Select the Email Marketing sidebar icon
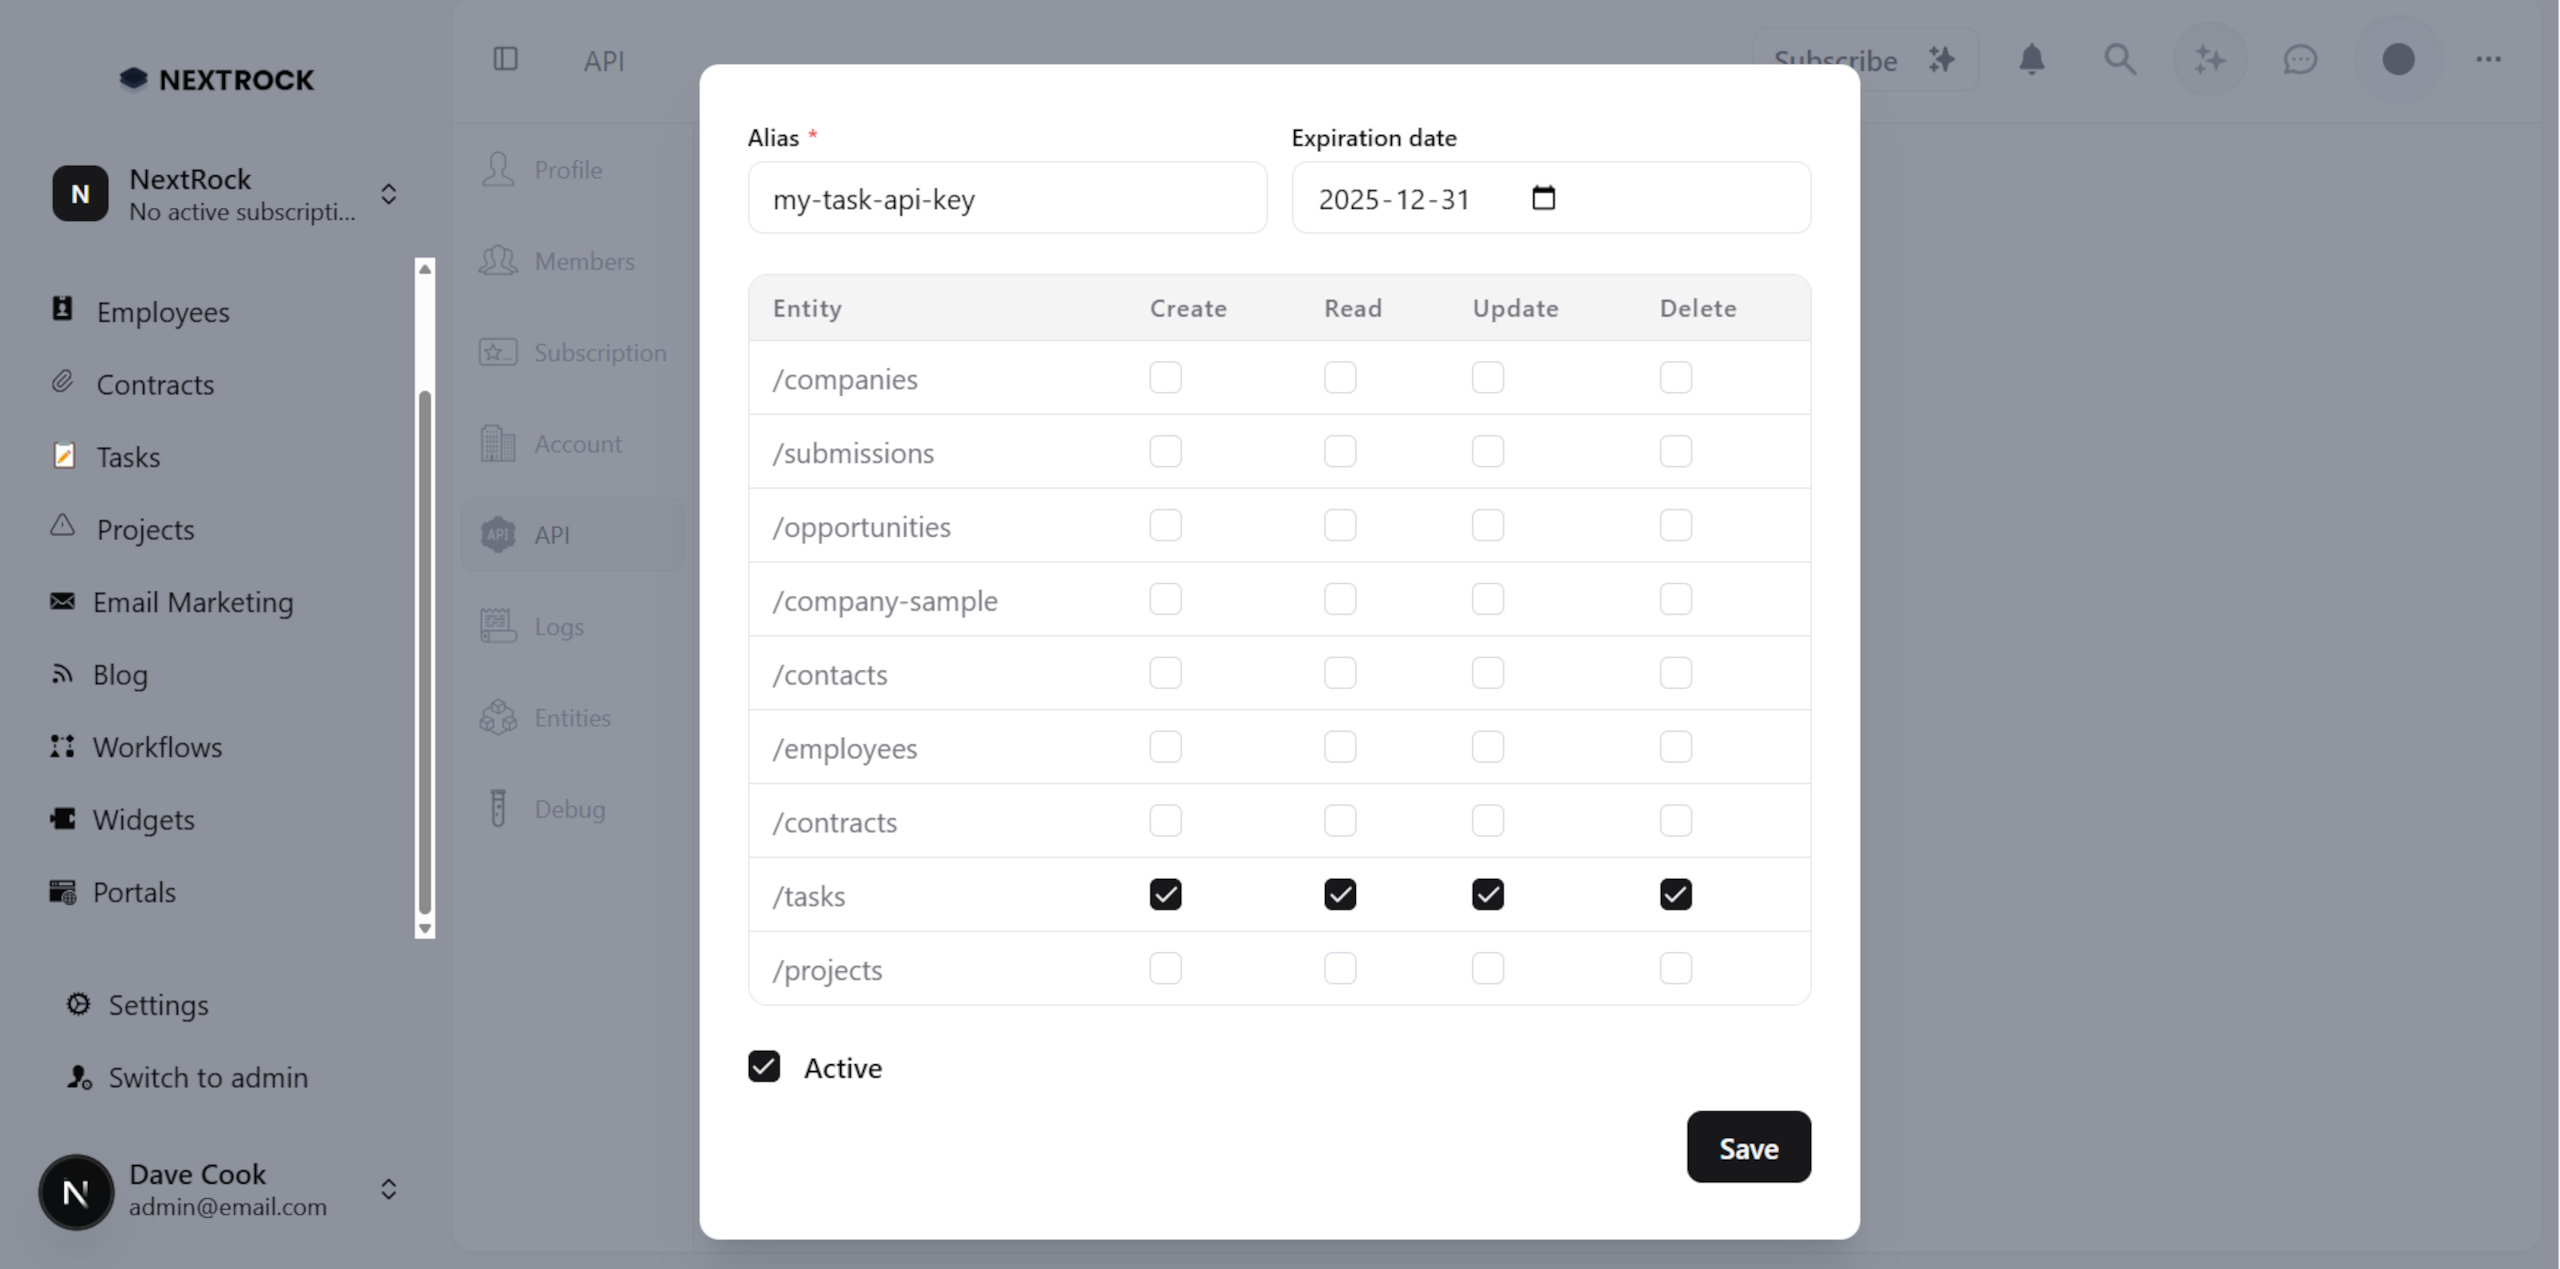The image size is (2560, 1269). click(62, 601)
